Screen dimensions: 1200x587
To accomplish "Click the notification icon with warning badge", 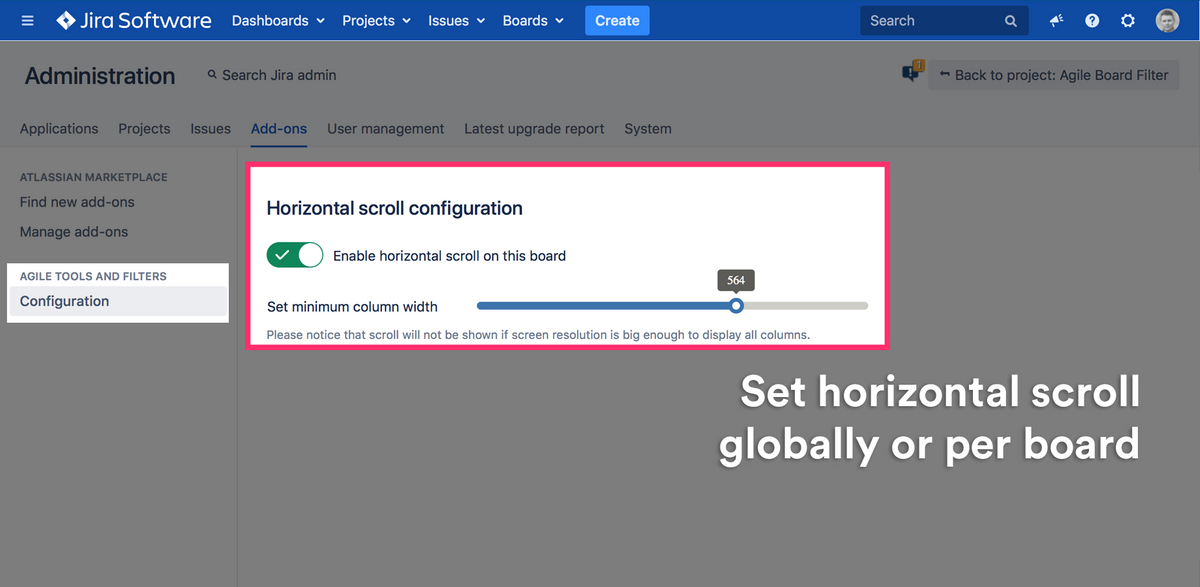I will [911, 73].
